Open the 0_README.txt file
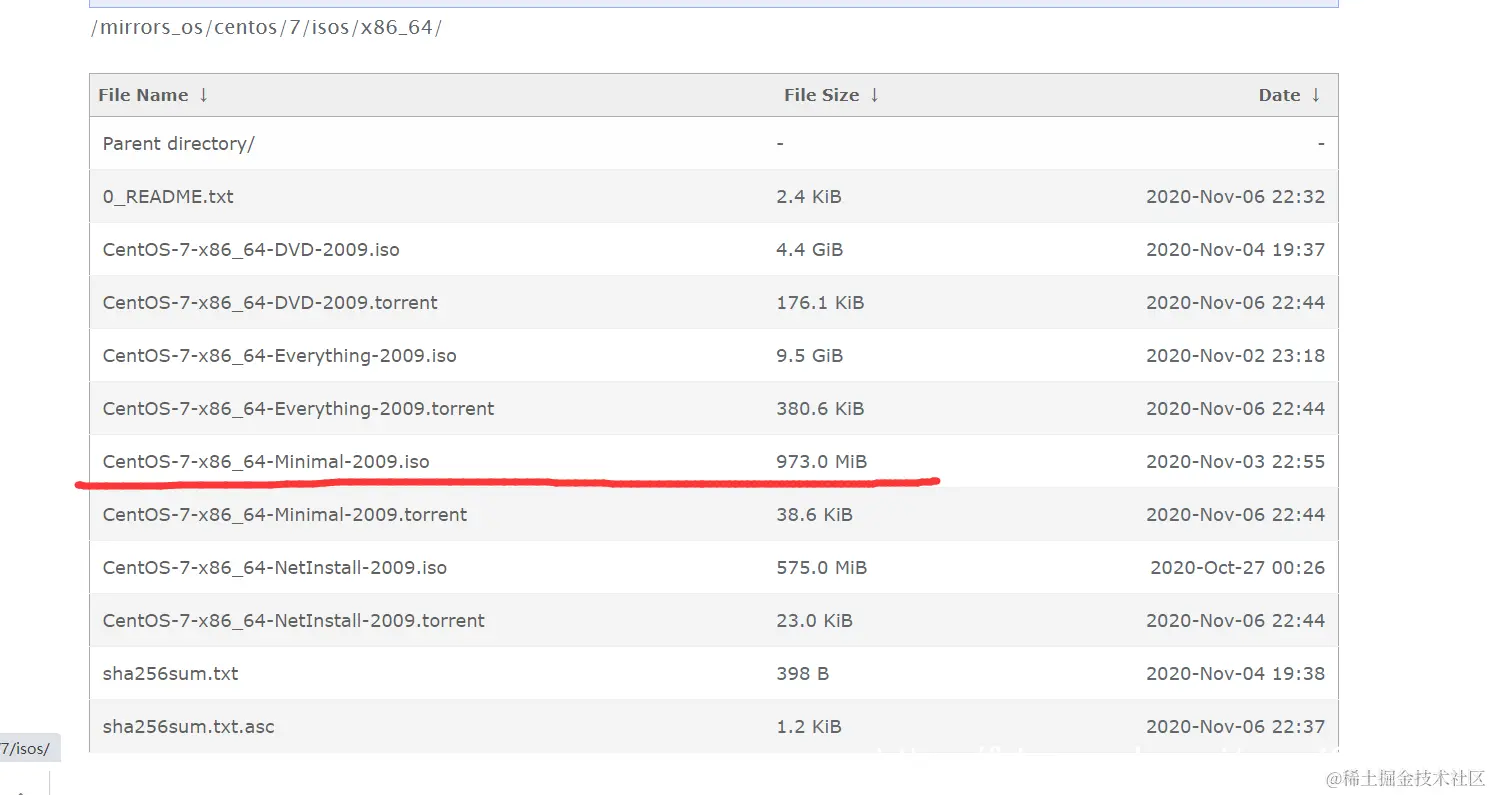The height and width of the screenshot is (795, 1492). click(x=168, y=197)
